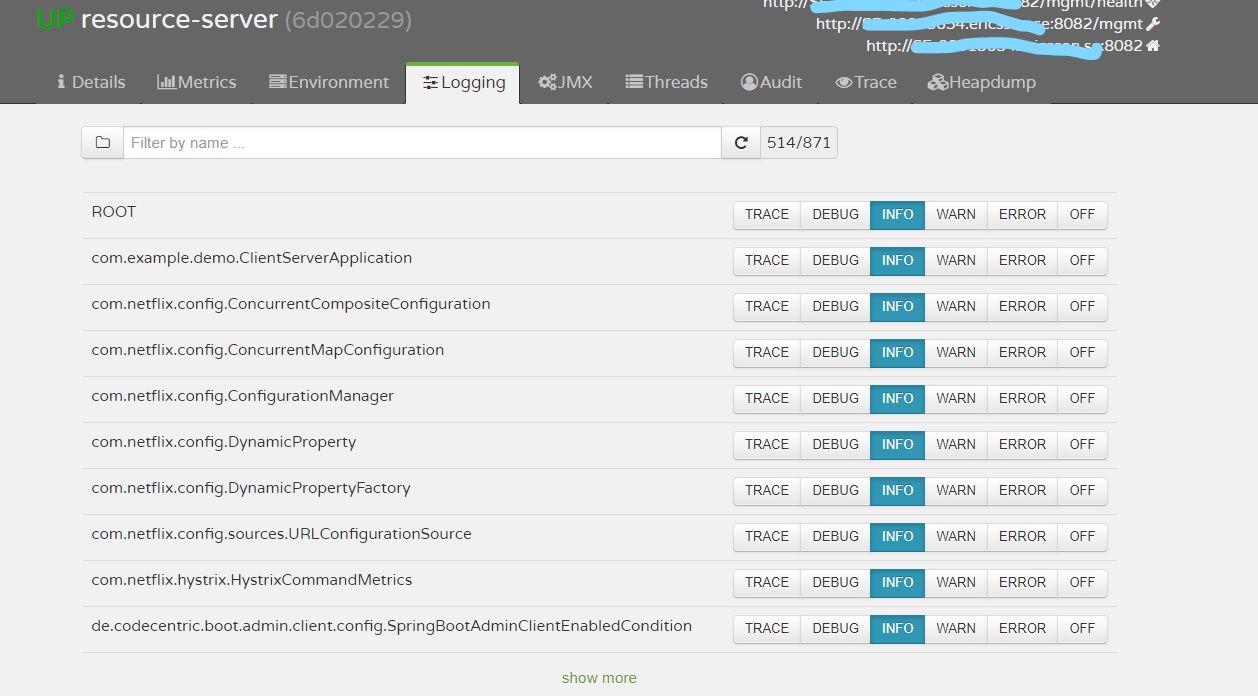This screenshot has height=696, width=1258.
Task: Set ConcurrentCompositeConfiguration logger to INFO
Action: pos(898,307)
